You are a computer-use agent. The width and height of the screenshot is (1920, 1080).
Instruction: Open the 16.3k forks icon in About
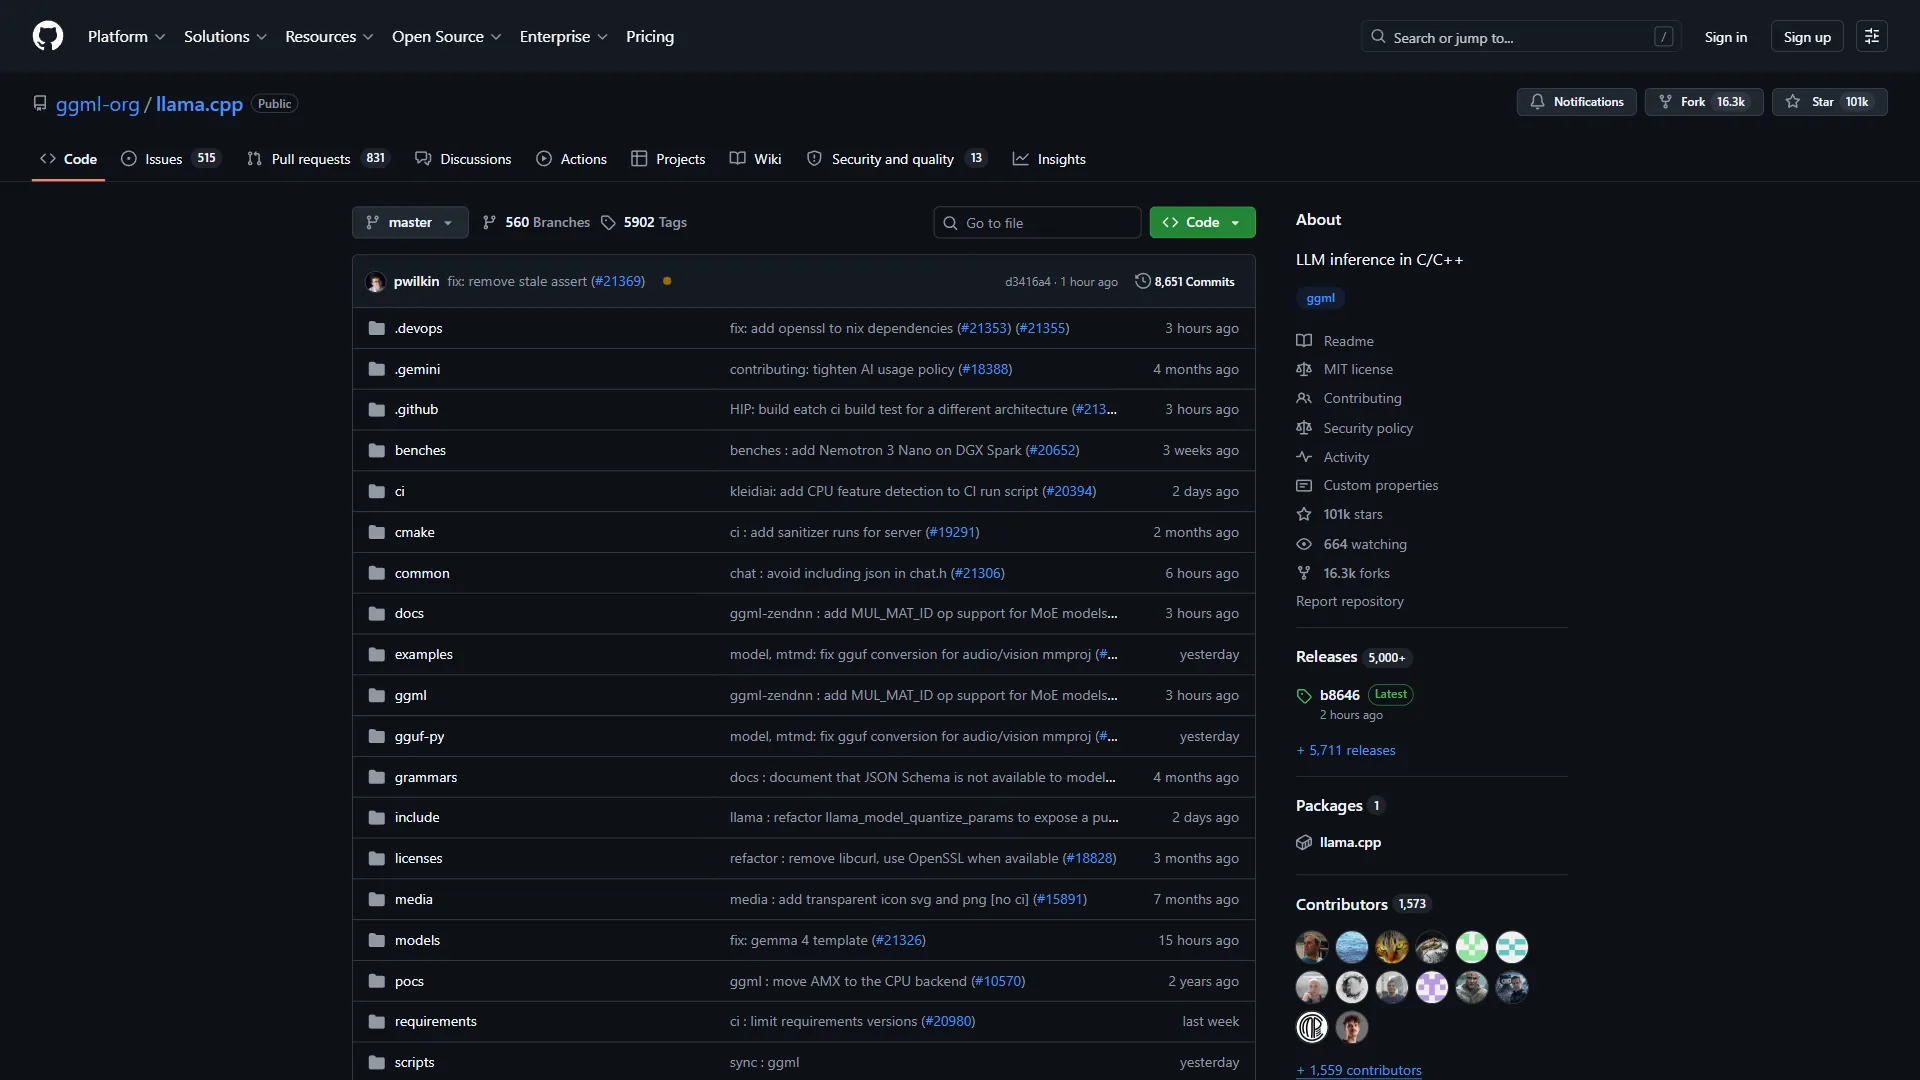click(1304, 573)
